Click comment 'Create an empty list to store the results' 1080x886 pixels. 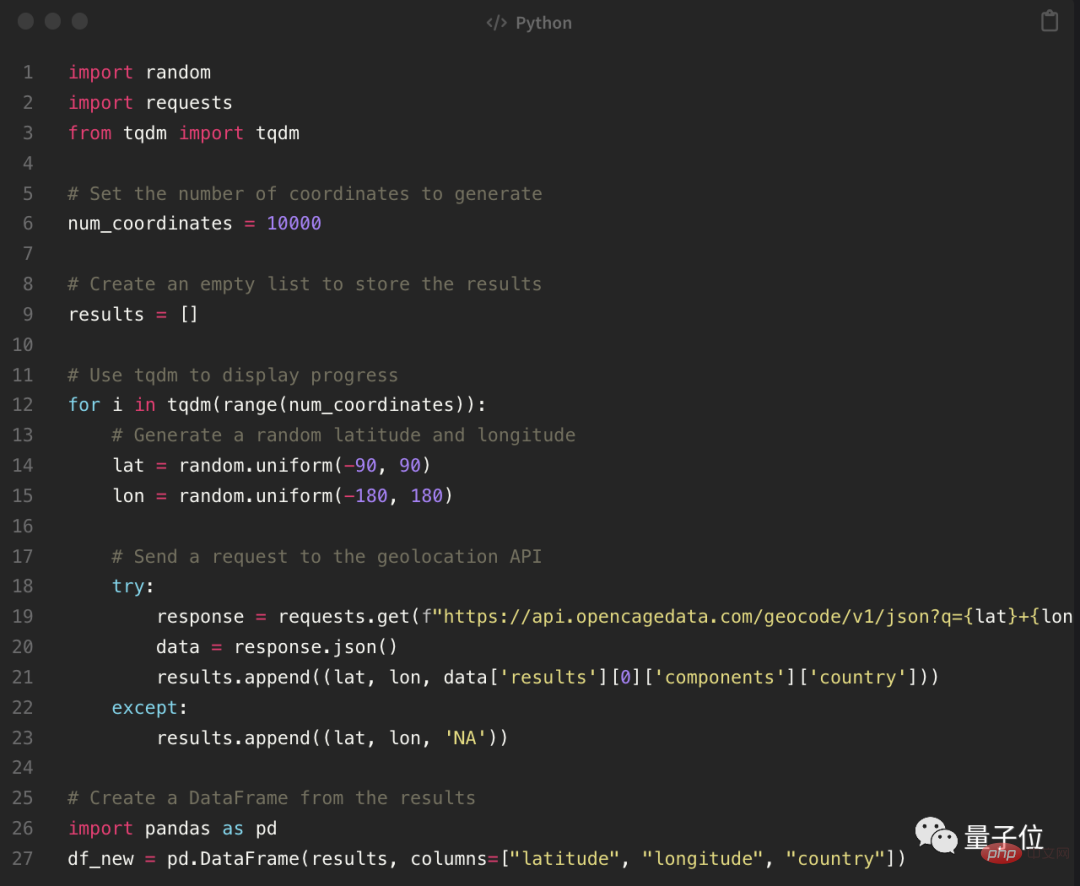click(304, 284)
